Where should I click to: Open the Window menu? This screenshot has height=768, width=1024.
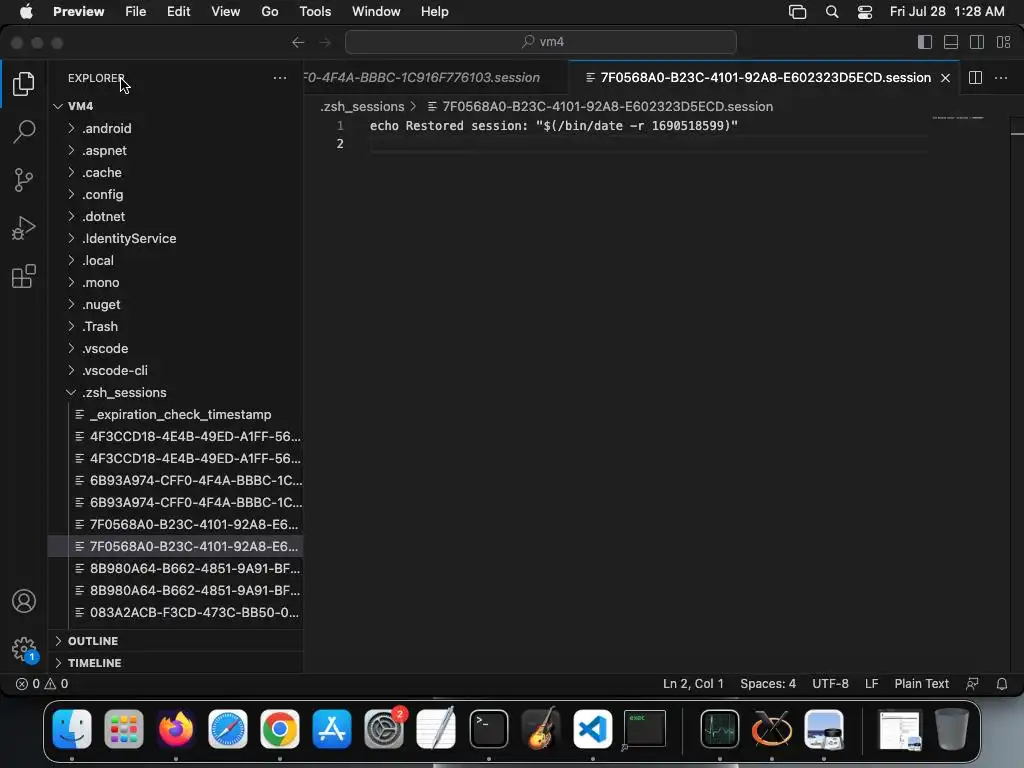pyautogui.click(x=376, y=12)
